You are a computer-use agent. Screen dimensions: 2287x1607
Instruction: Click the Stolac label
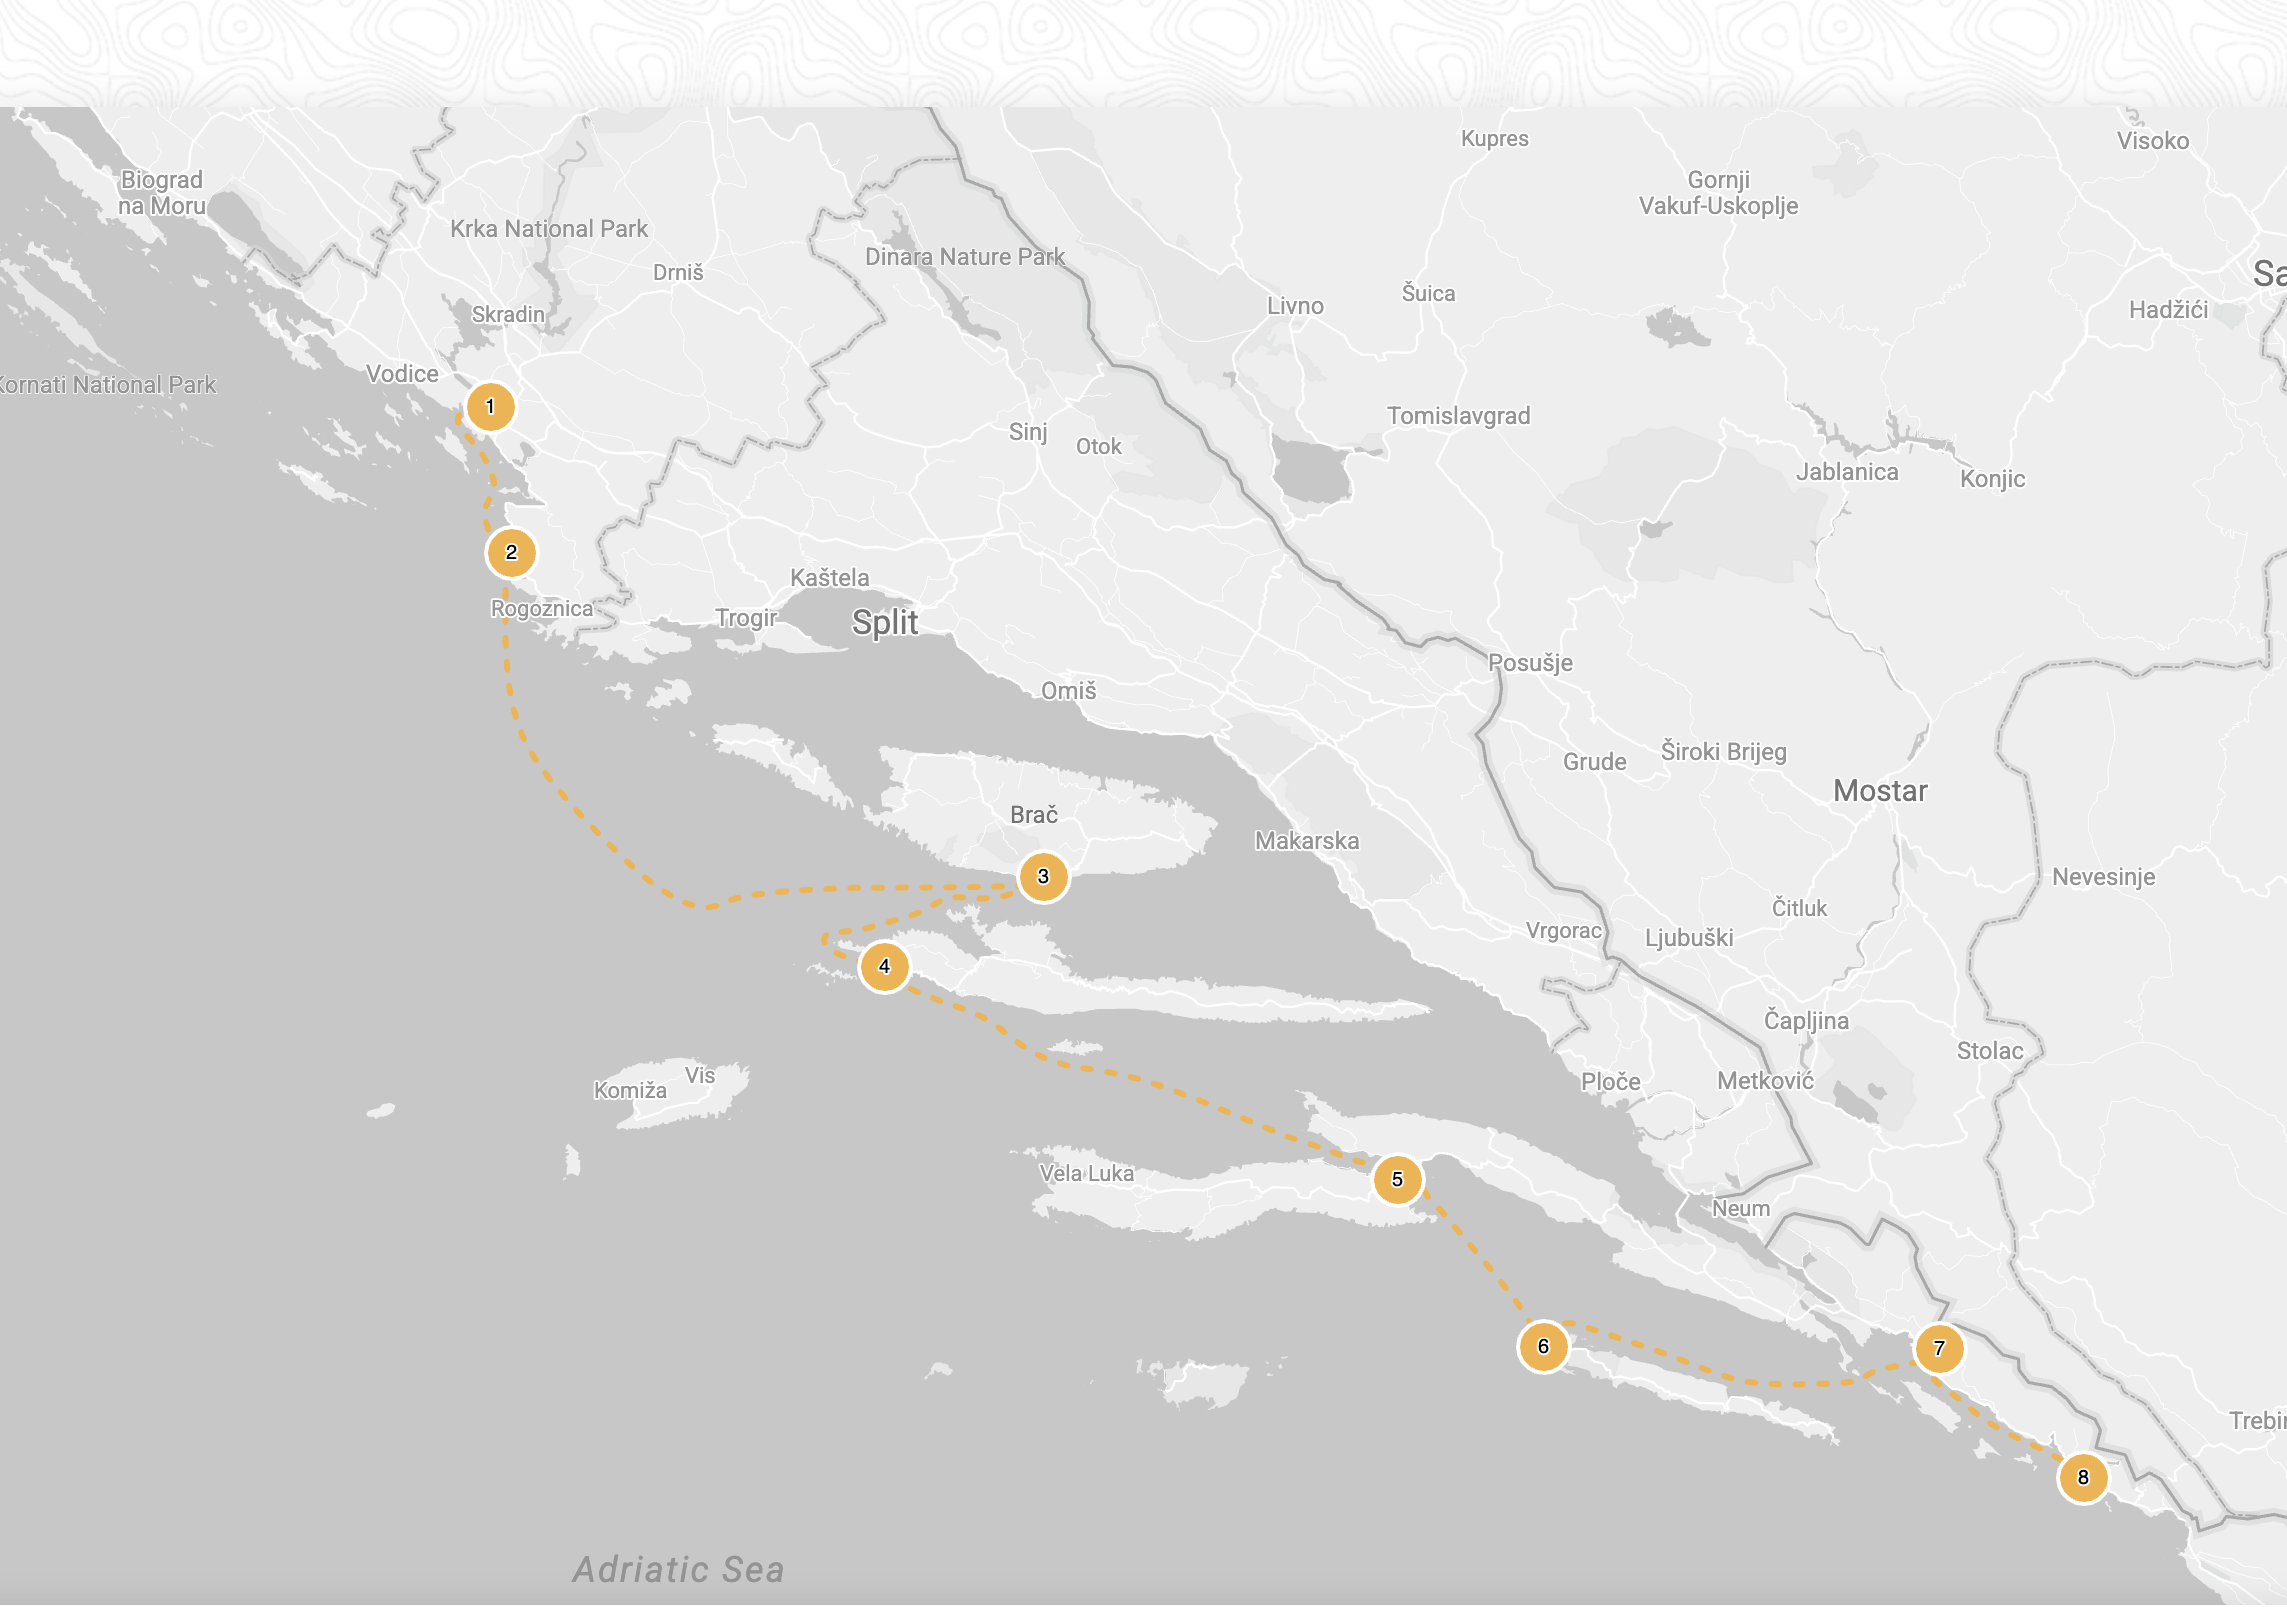tap(1990, 1051)
